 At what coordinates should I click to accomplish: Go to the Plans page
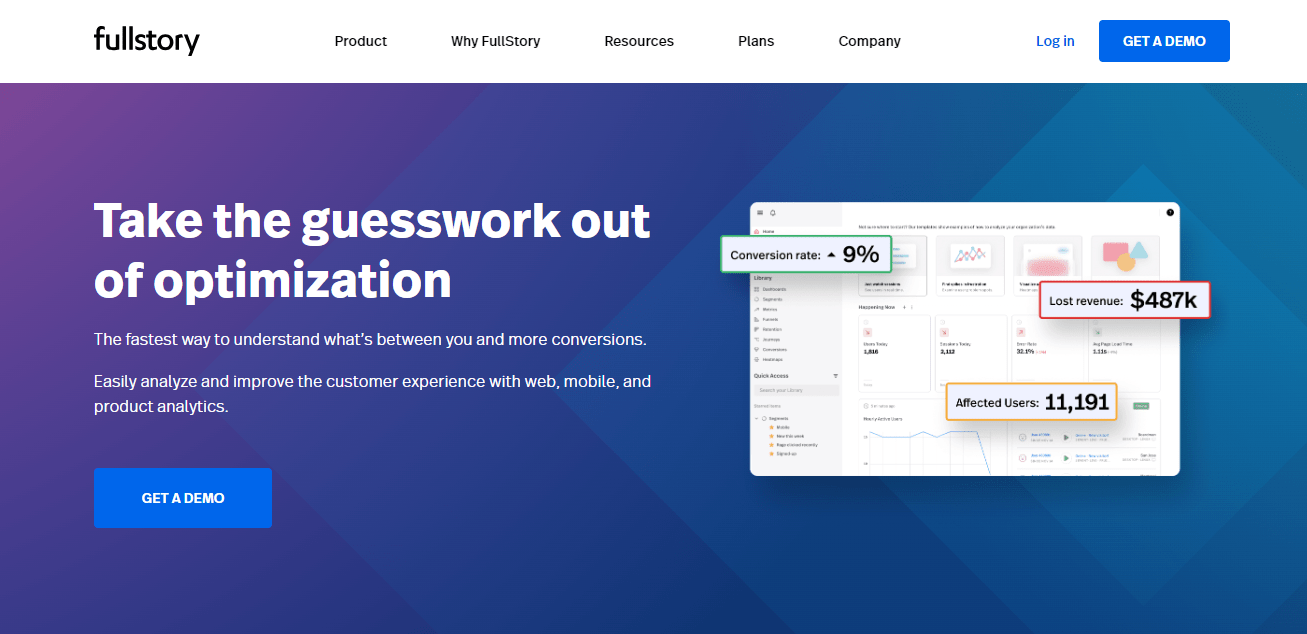756,41
